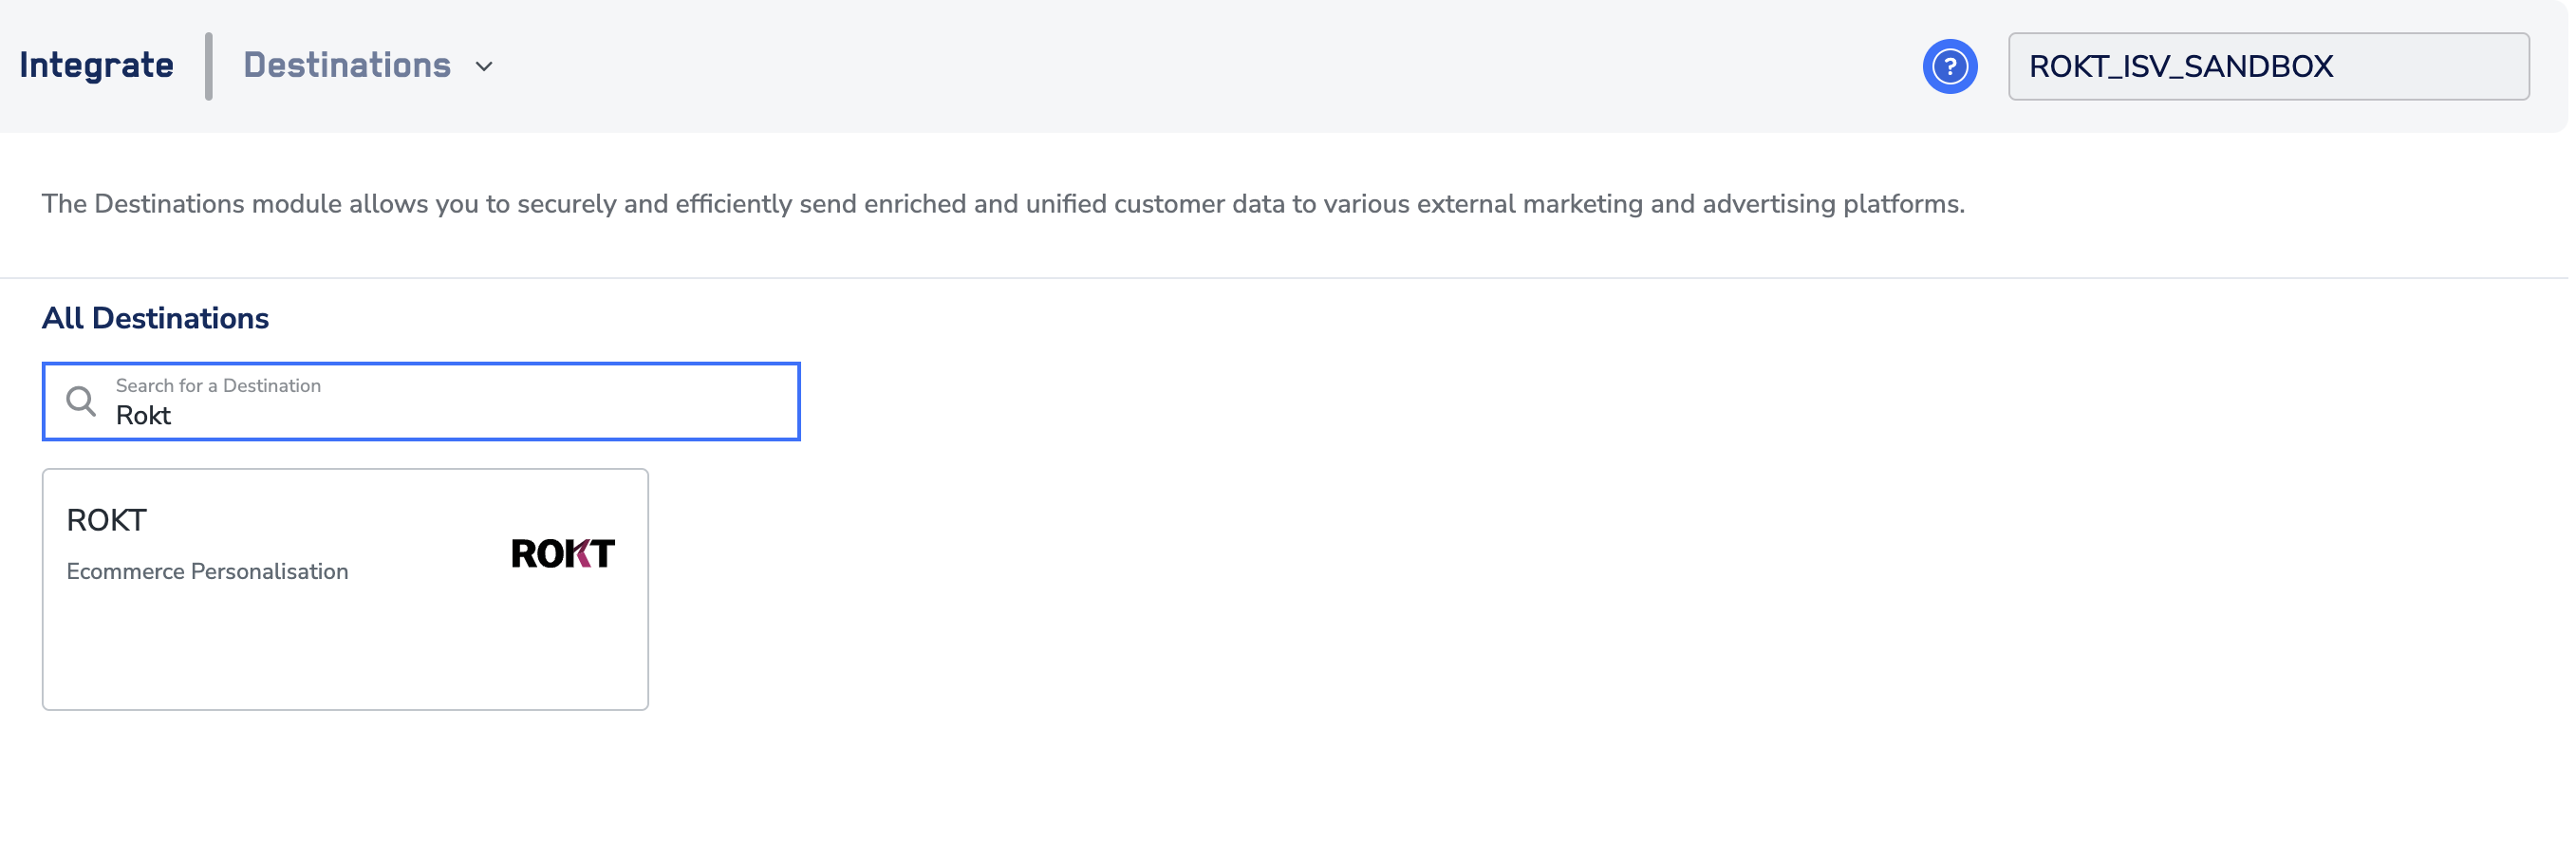Open the ROKT_ISV_SANDBOX account selector
Screen dimensions: 2576x841
[2268, 66]
